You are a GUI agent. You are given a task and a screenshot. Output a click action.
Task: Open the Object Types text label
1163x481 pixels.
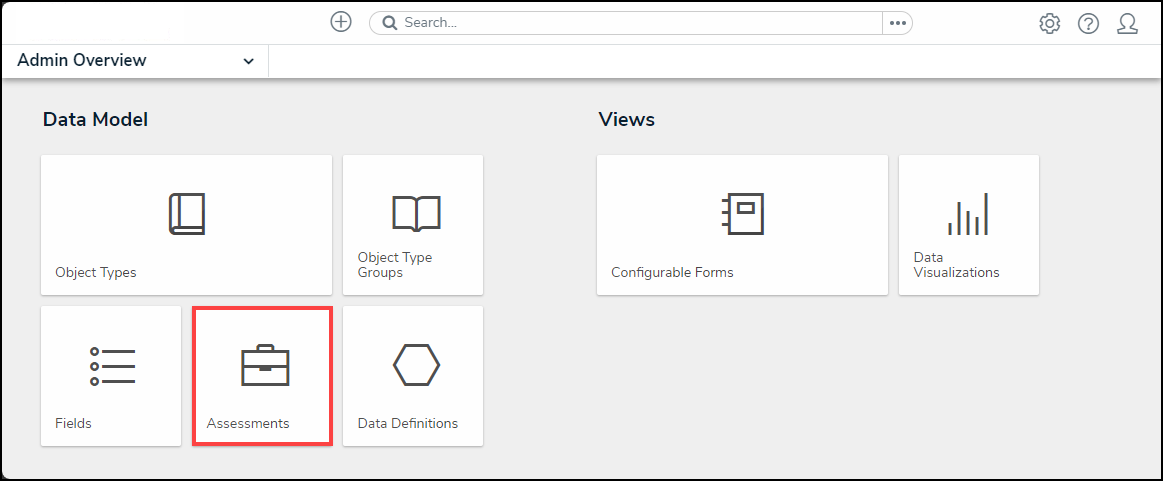pyautogui.click(x=96, y=272)
